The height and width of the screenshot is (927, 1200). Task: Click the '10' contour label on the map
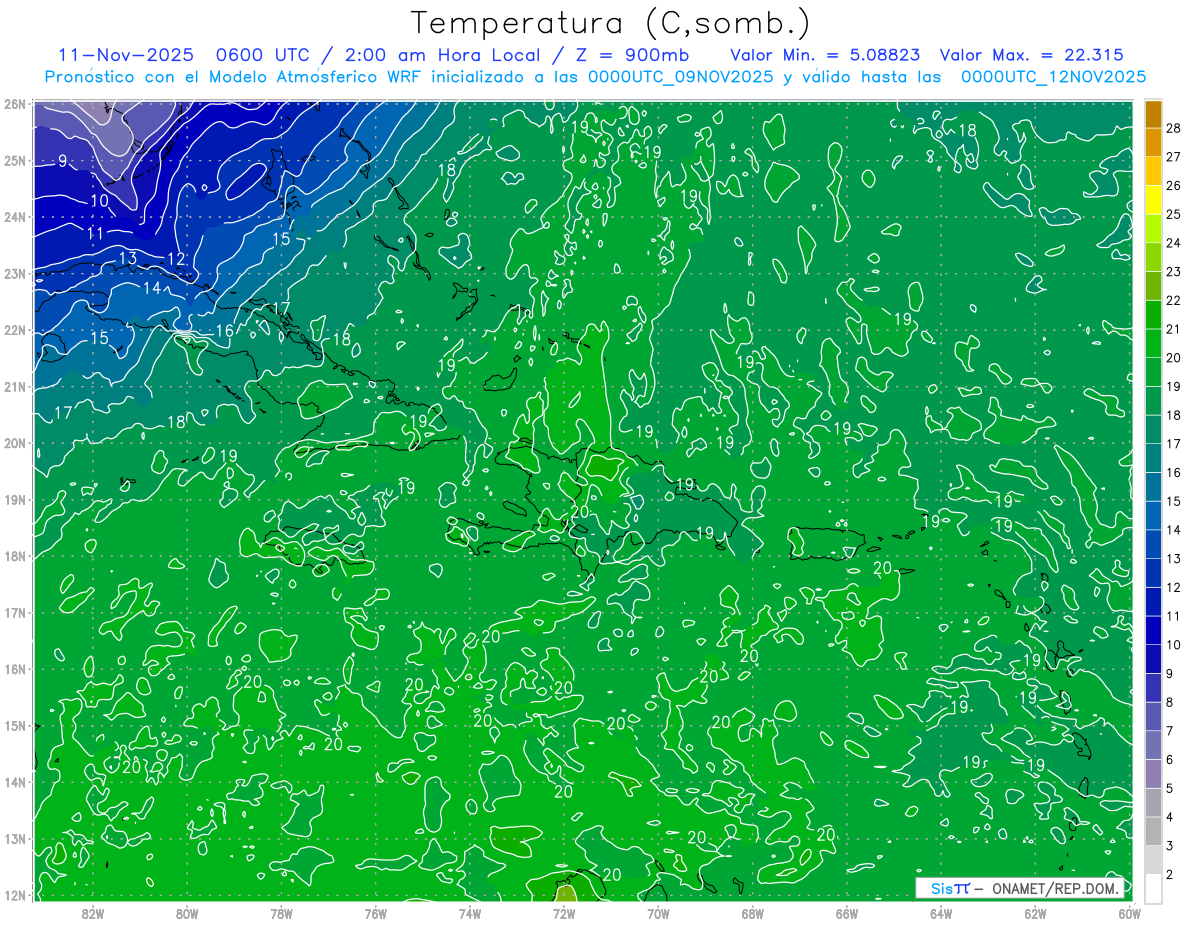click(99, 201)
